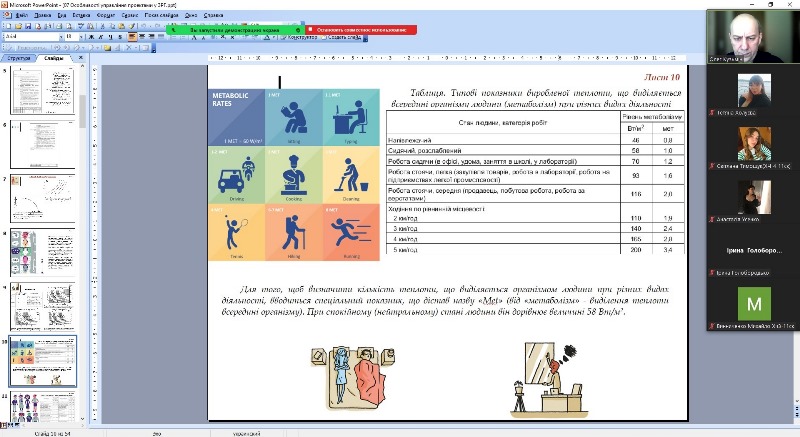Click thumbnail pane scrollbar down arrow
The width and height of the screenshot is (800, 437).
pos(83,419)
